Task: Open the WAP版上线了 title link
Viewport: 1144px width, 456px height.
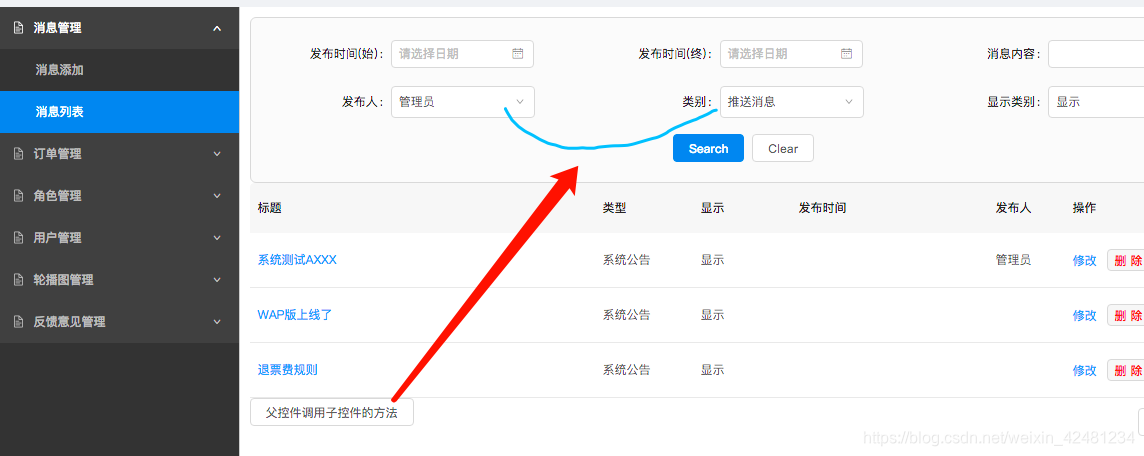Action: [295, 315]
